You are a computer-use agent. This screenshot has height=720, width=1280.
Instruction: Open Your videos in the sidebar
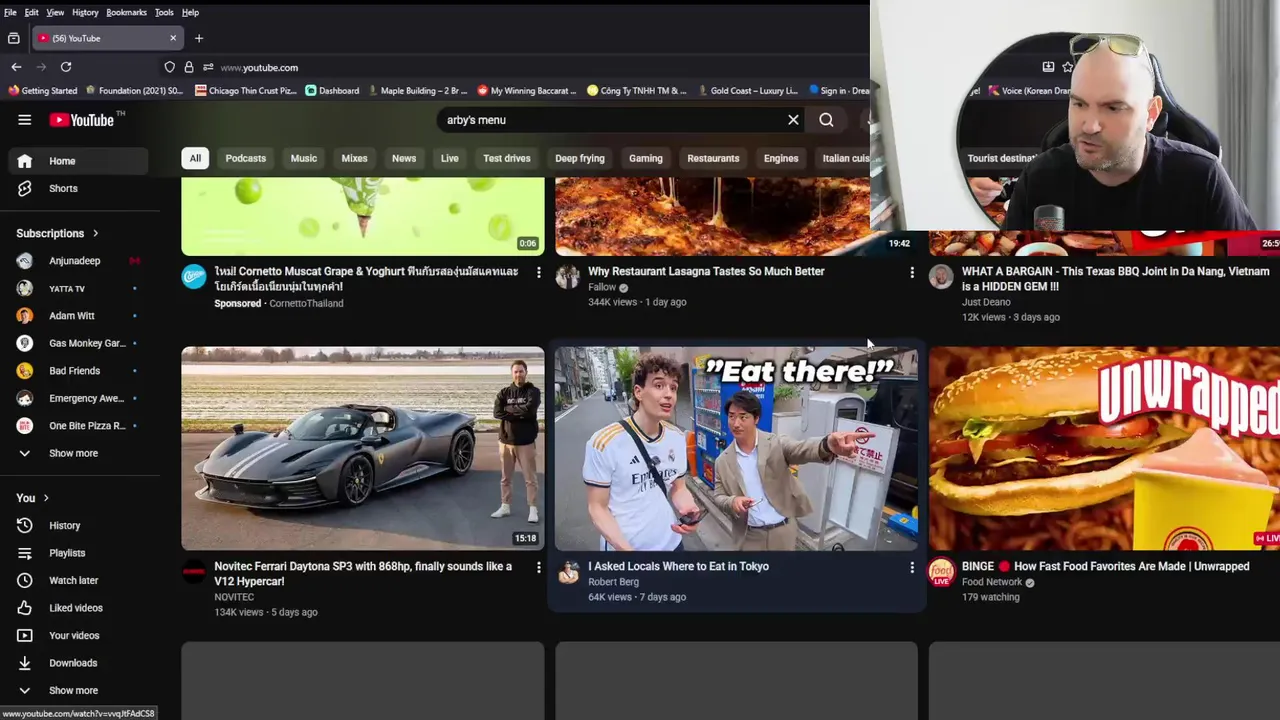pyautogui.click(x=78, y=635)
